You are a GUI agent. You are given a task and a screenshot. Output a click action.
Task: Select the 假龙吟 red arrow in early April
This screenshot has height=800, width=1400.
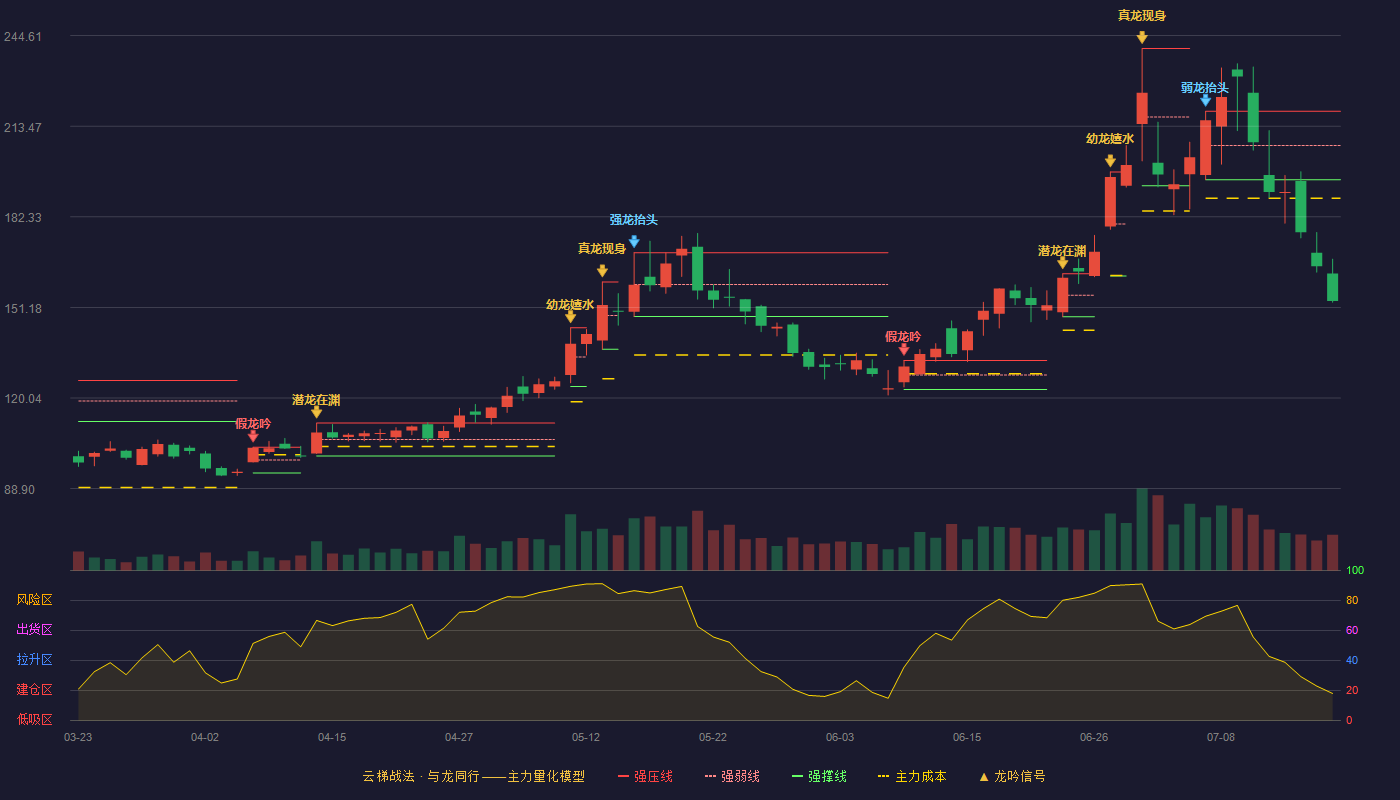coord(253,436)
